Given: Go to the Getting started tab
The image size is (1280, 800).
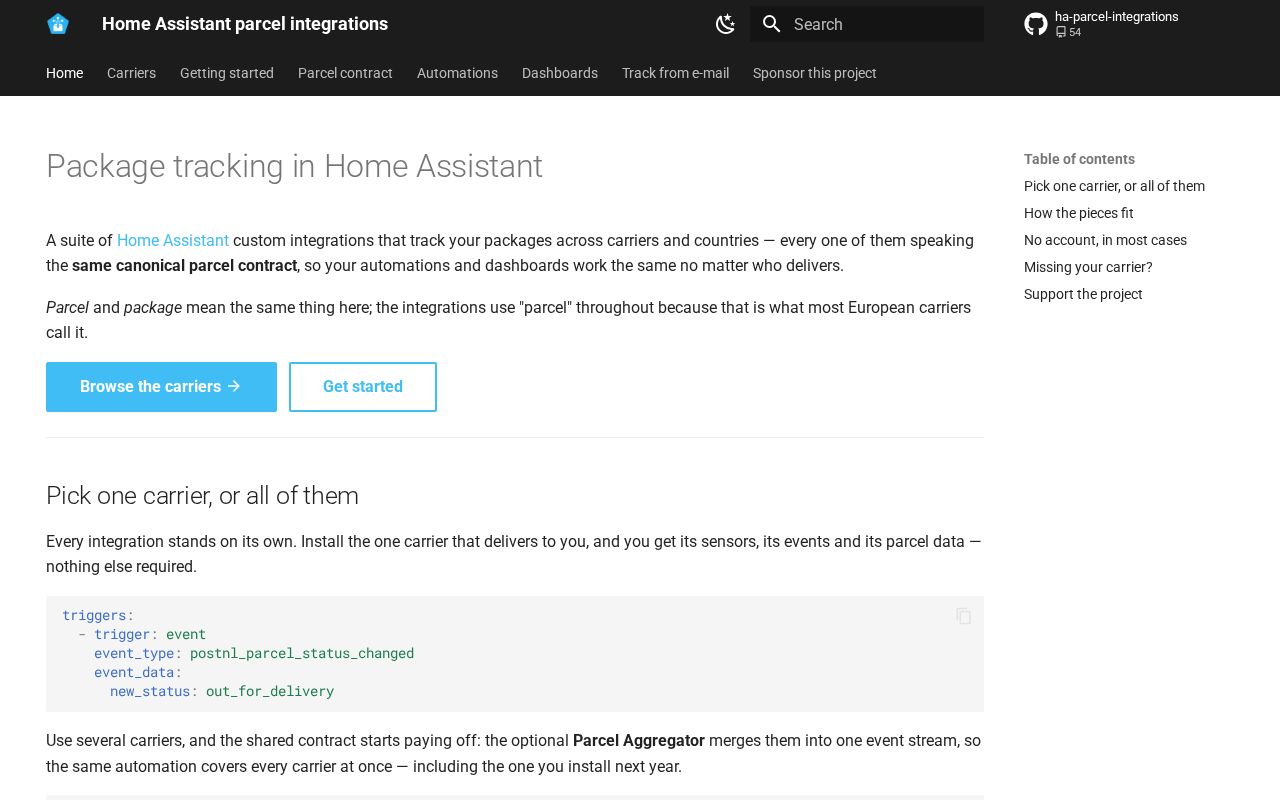Looking at the screenshot, I should [x=227, y=73].
